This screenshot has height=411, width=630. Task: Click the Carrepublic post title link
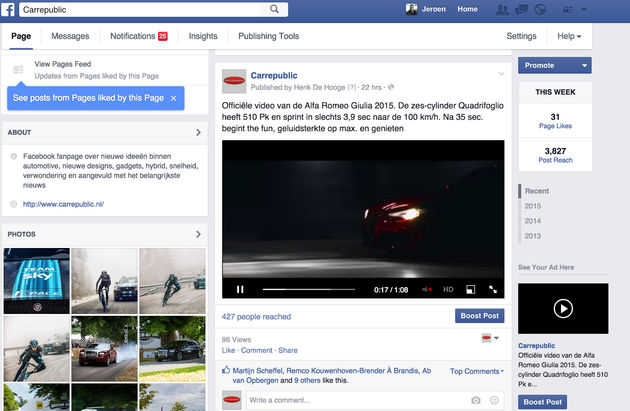click(x=274, y=76)
